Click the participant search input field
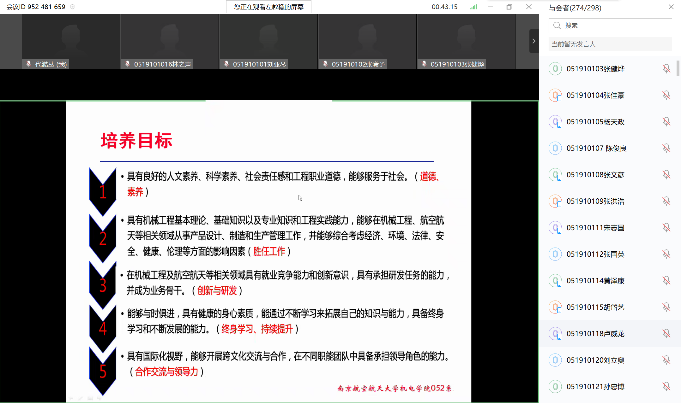Viewport: 681px width, 403px height. [610, 25]
